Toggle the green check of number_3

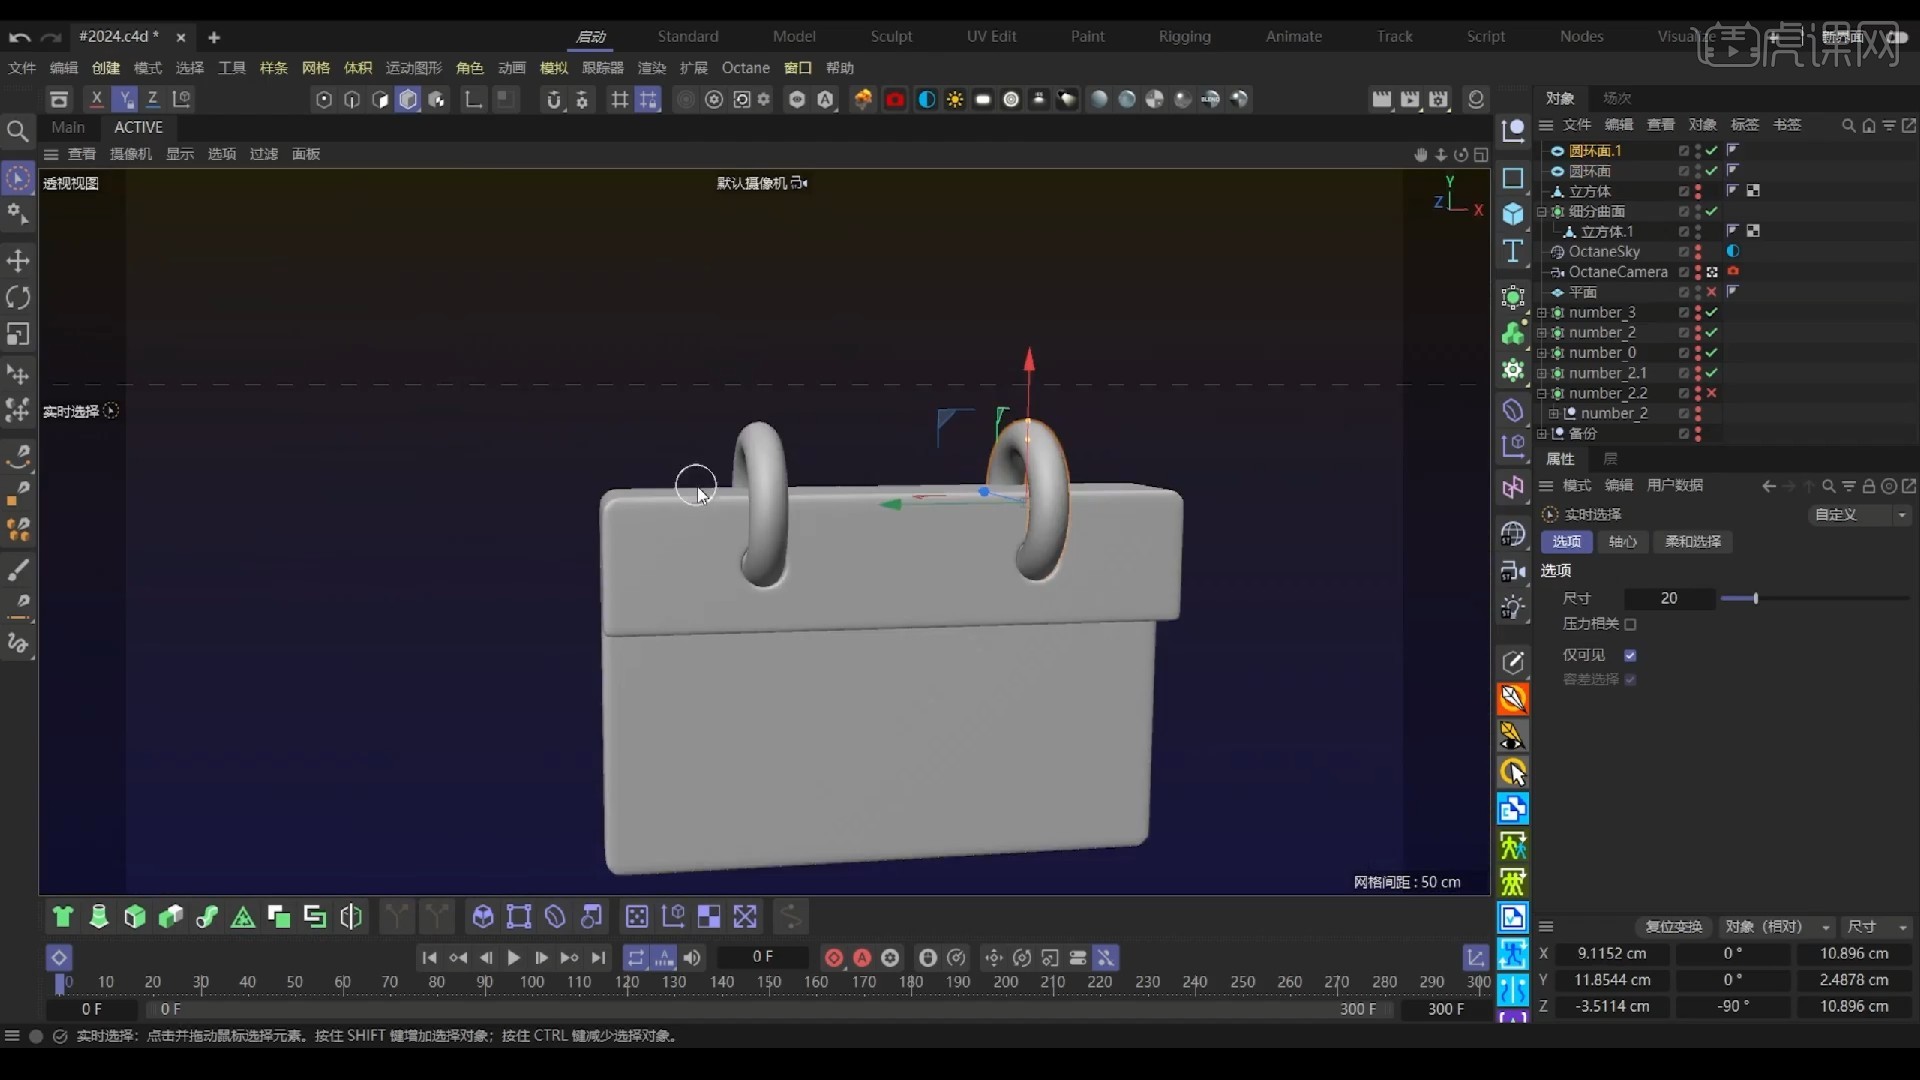tap(1712, 312)
